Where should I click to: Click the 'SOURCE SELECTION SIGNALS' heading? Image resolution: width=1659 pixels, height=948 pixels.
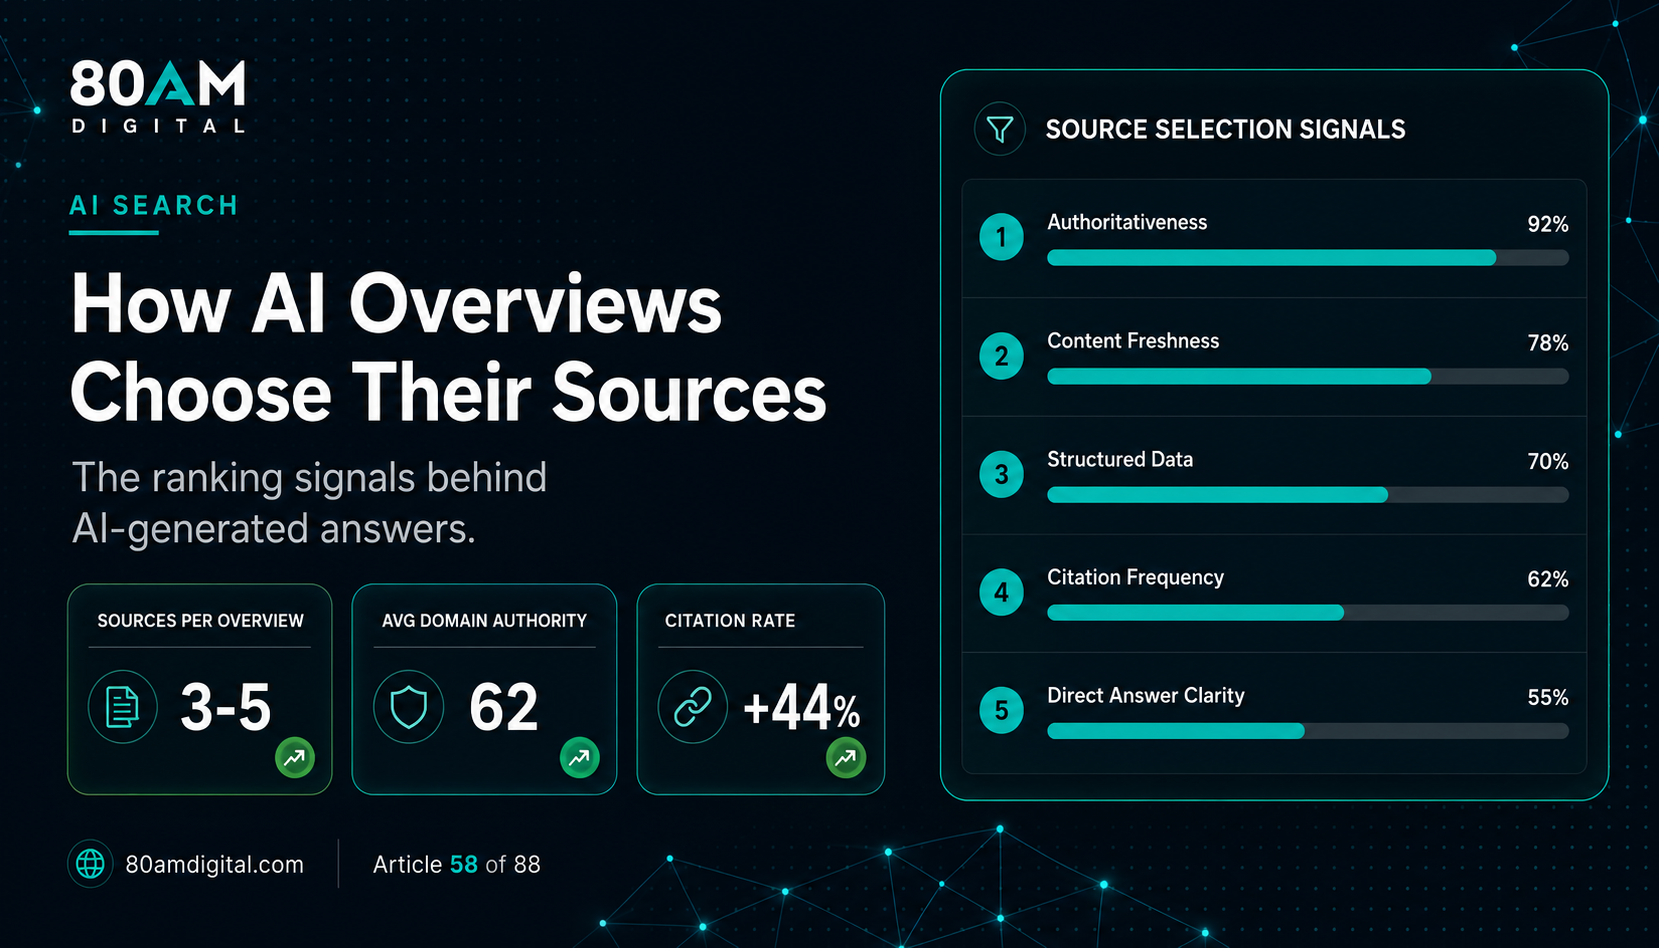click(x=1225, y=130)
